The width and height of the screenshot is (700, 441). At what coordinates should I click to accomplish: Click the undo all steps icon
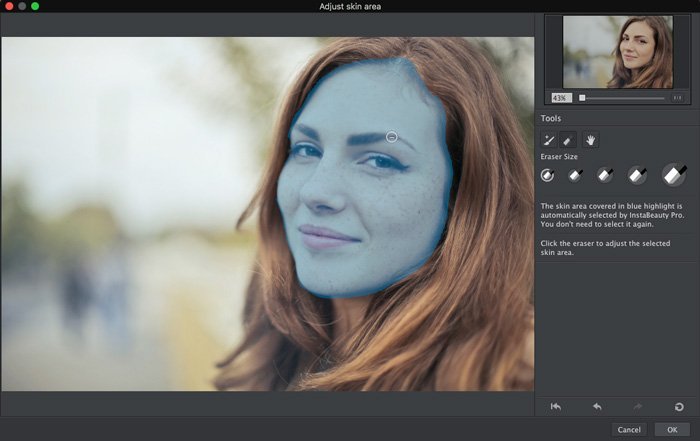556,406
